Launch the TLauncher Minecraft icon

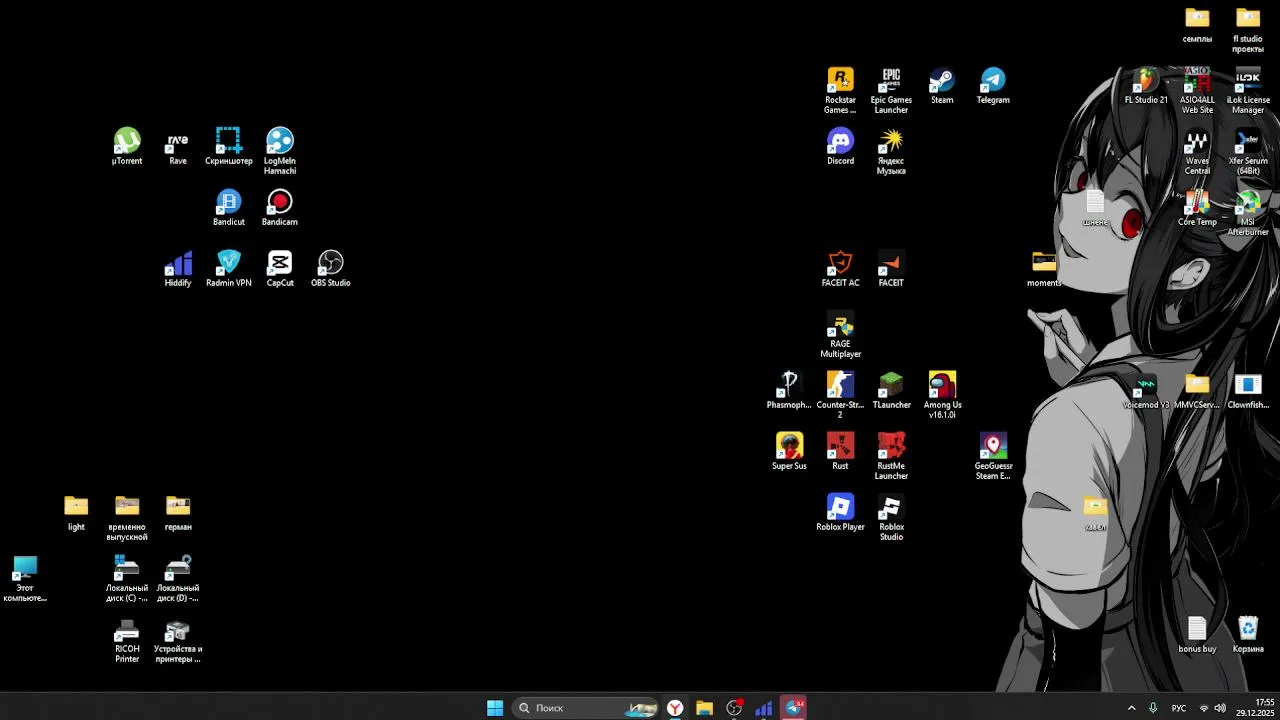coord(891,390)
